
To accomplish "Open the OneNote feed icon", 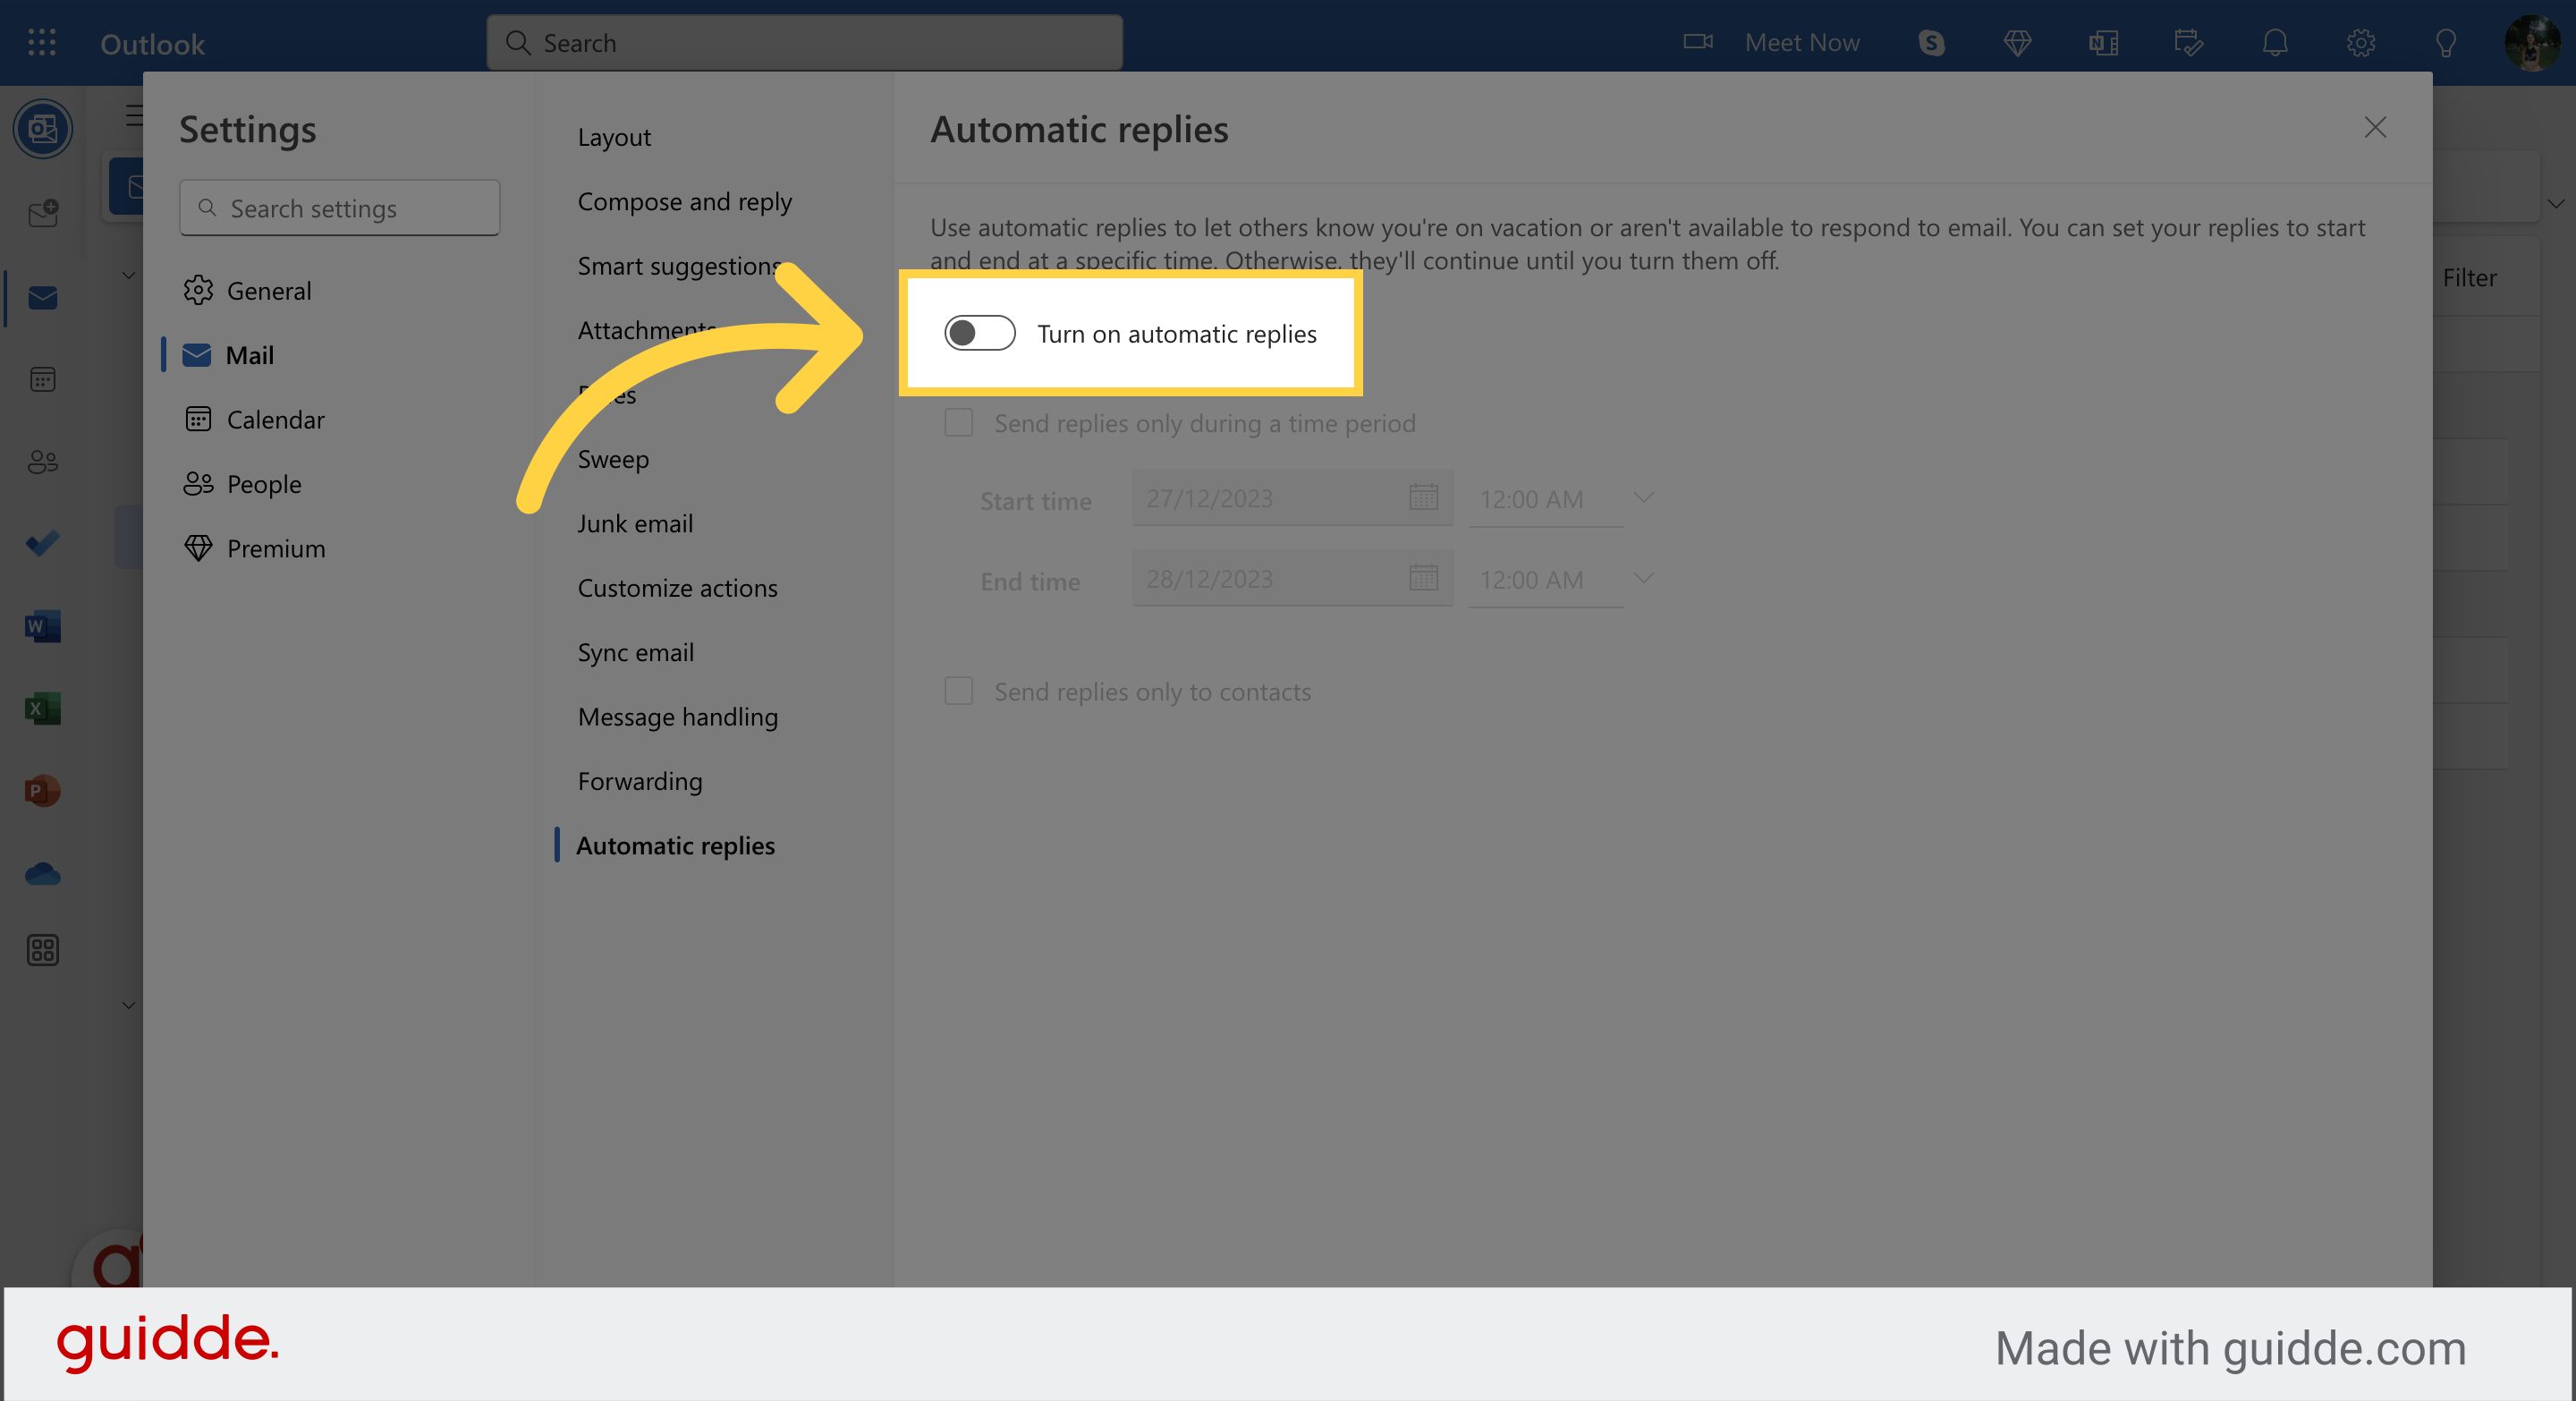I will point(2103,43).
